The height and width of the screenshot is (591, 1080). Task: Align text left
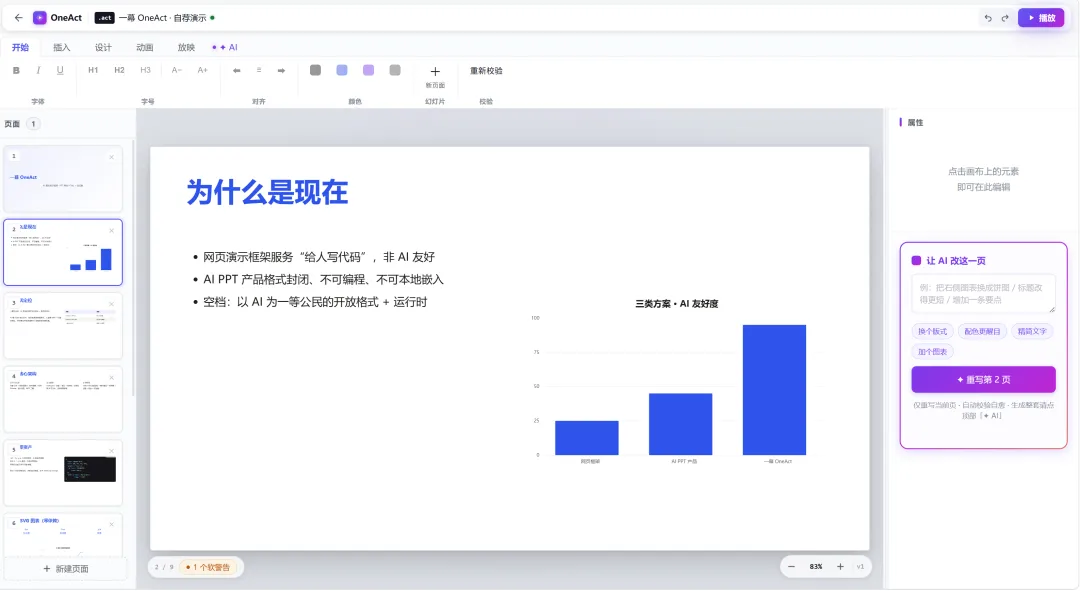[x=237, y=70]
